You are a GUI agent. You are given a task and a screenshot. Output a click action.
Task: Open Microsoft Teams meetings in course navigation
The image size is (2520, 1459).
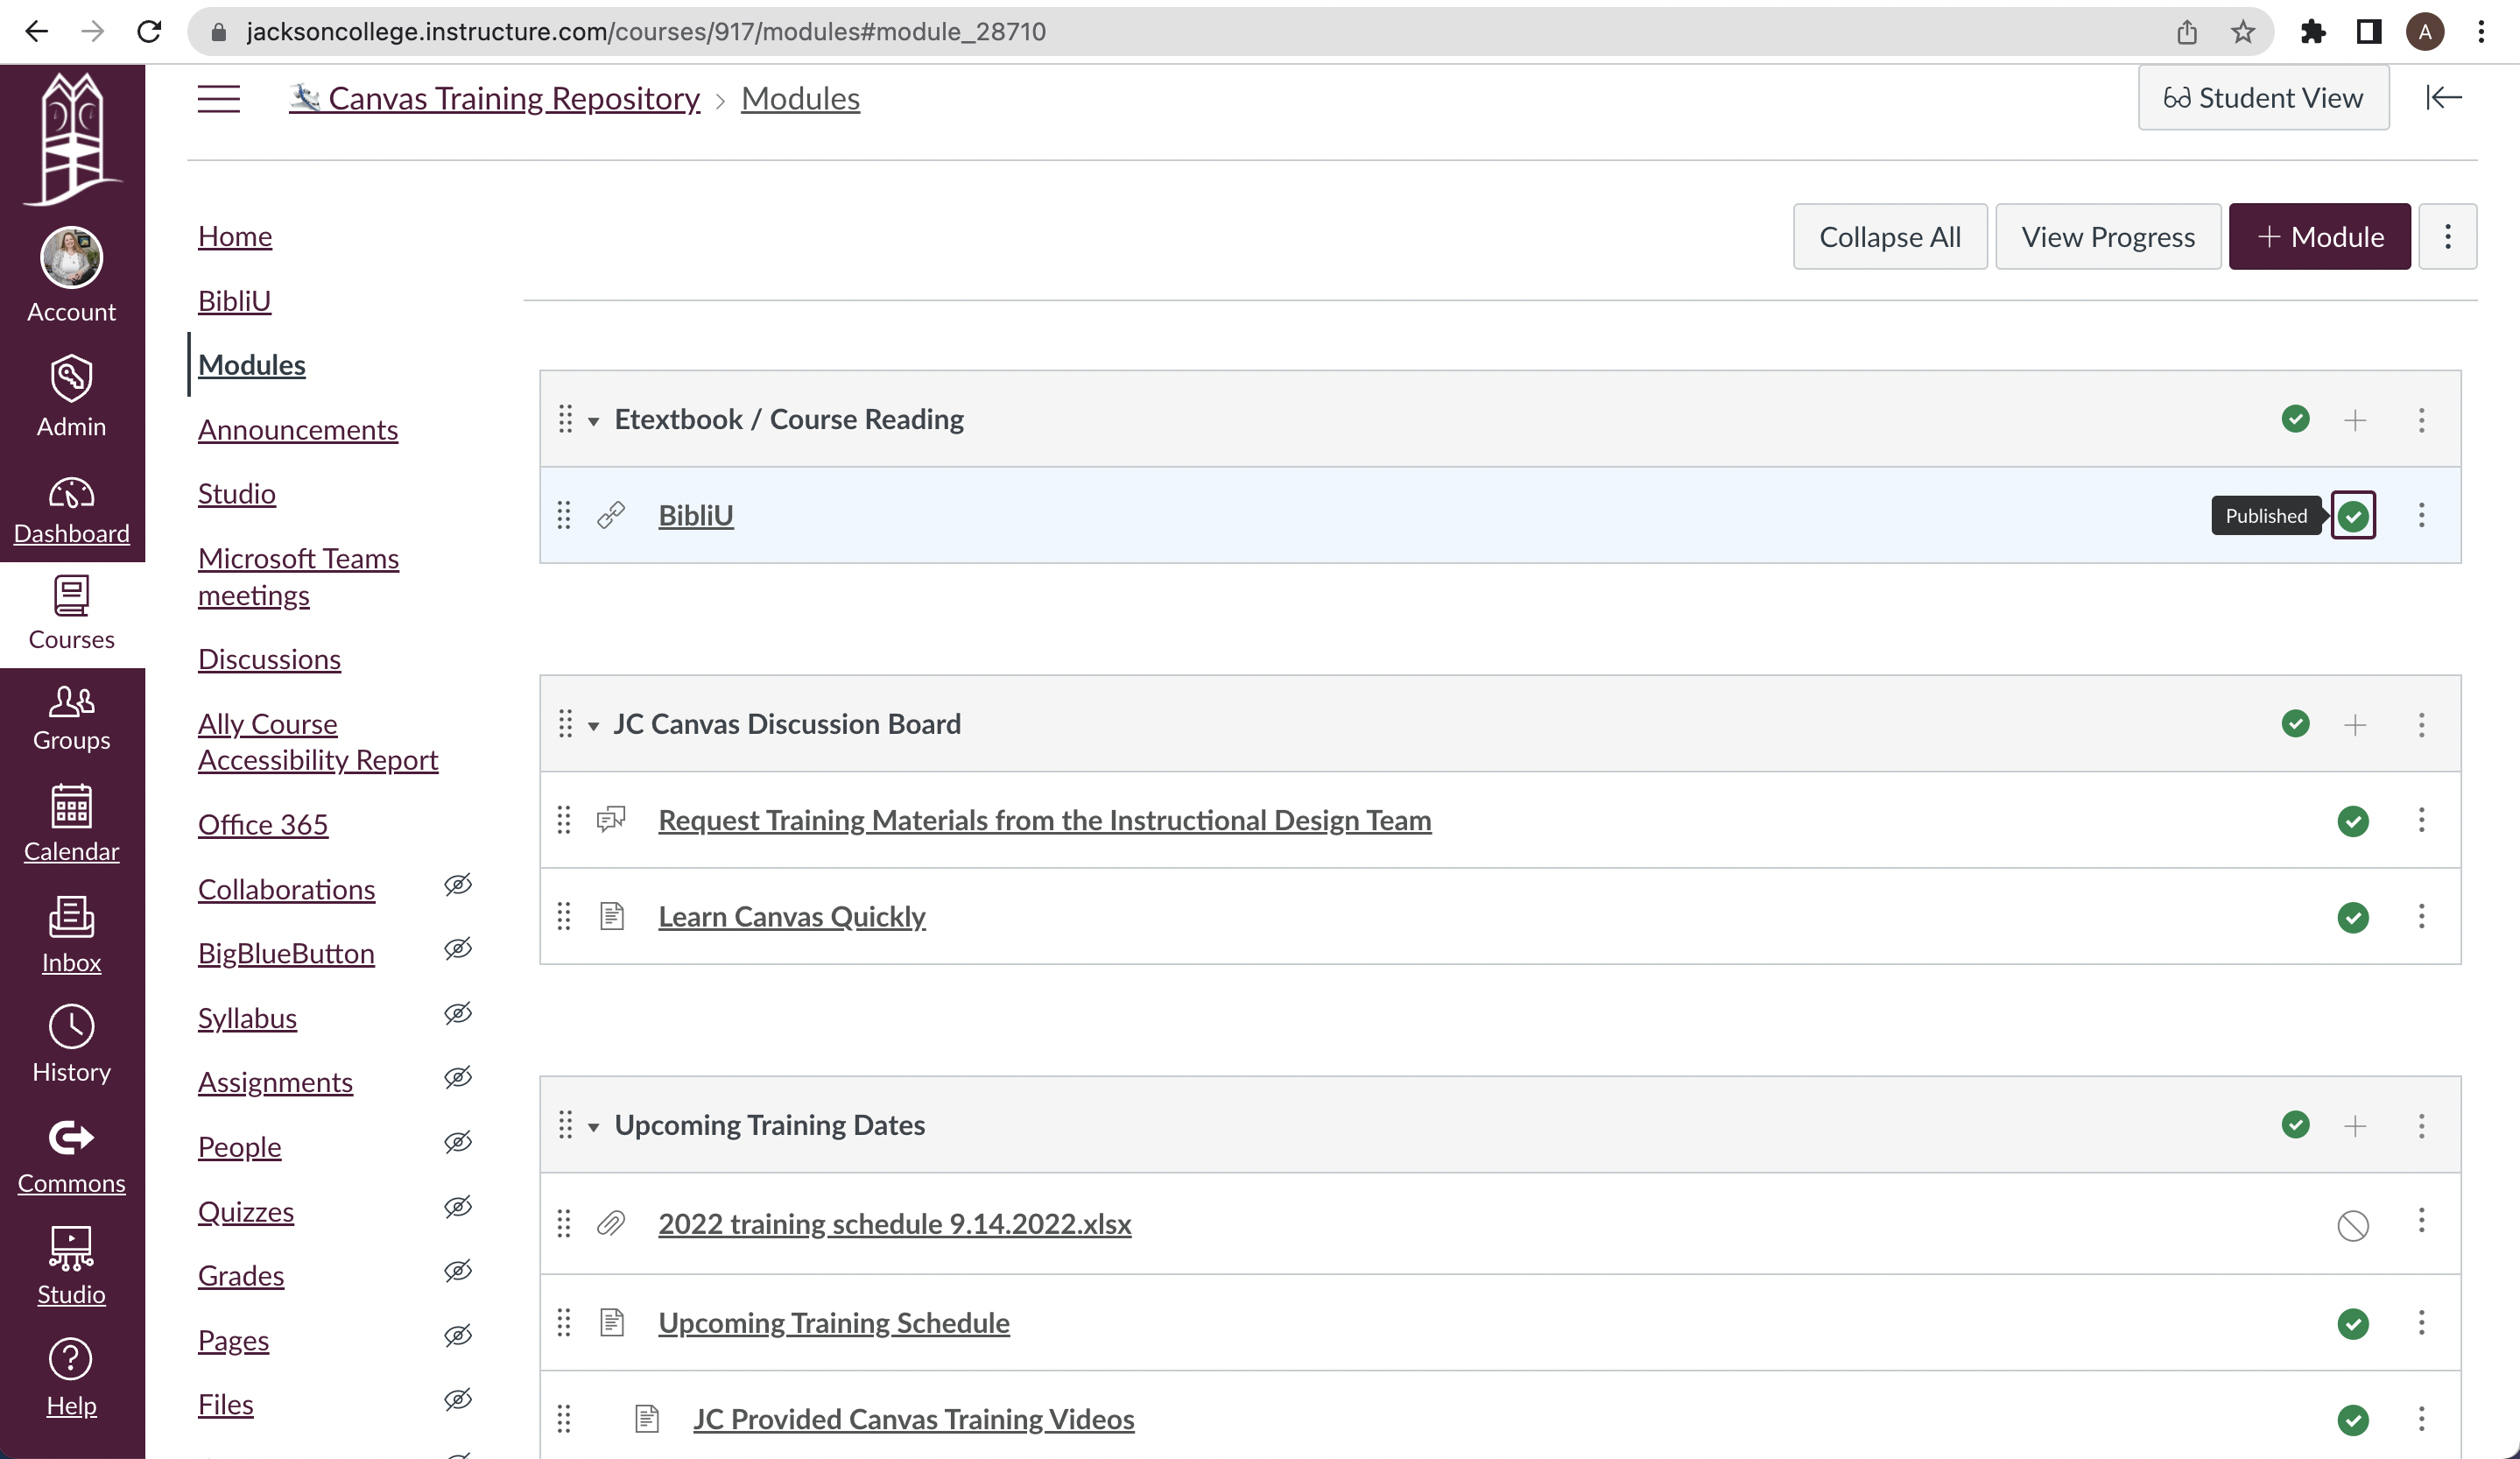298,576
